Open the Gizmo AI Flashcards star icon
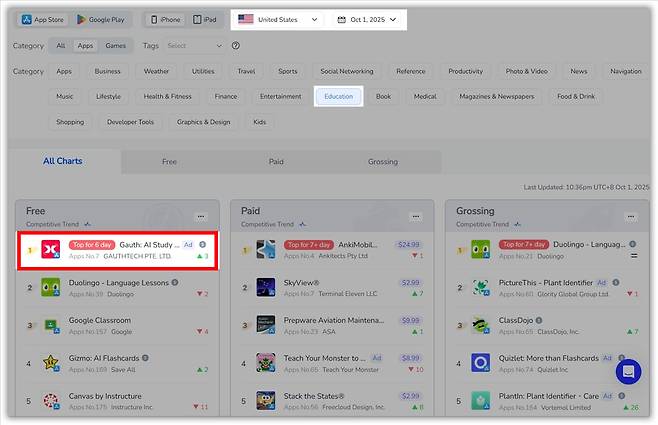 [x=51, y=363]
